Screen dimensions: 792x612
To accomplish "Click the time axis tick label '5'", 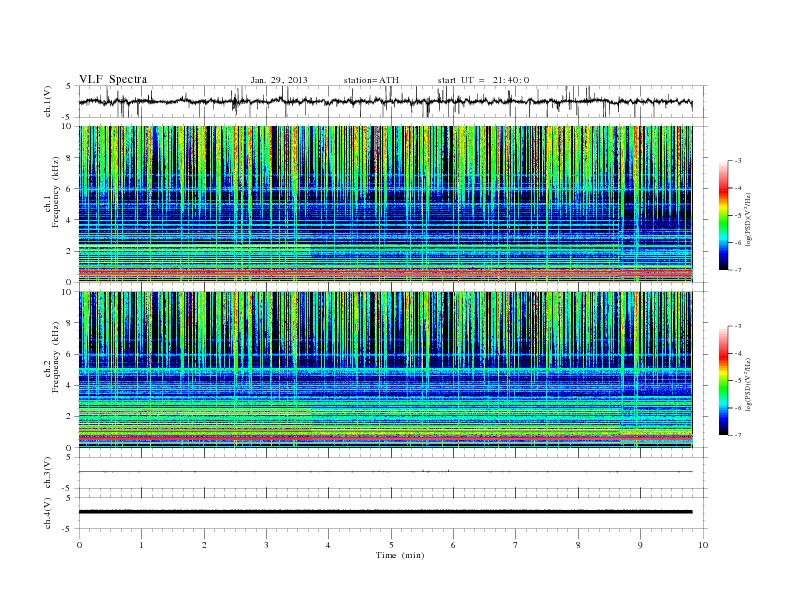I will click(x=391, y=545).
